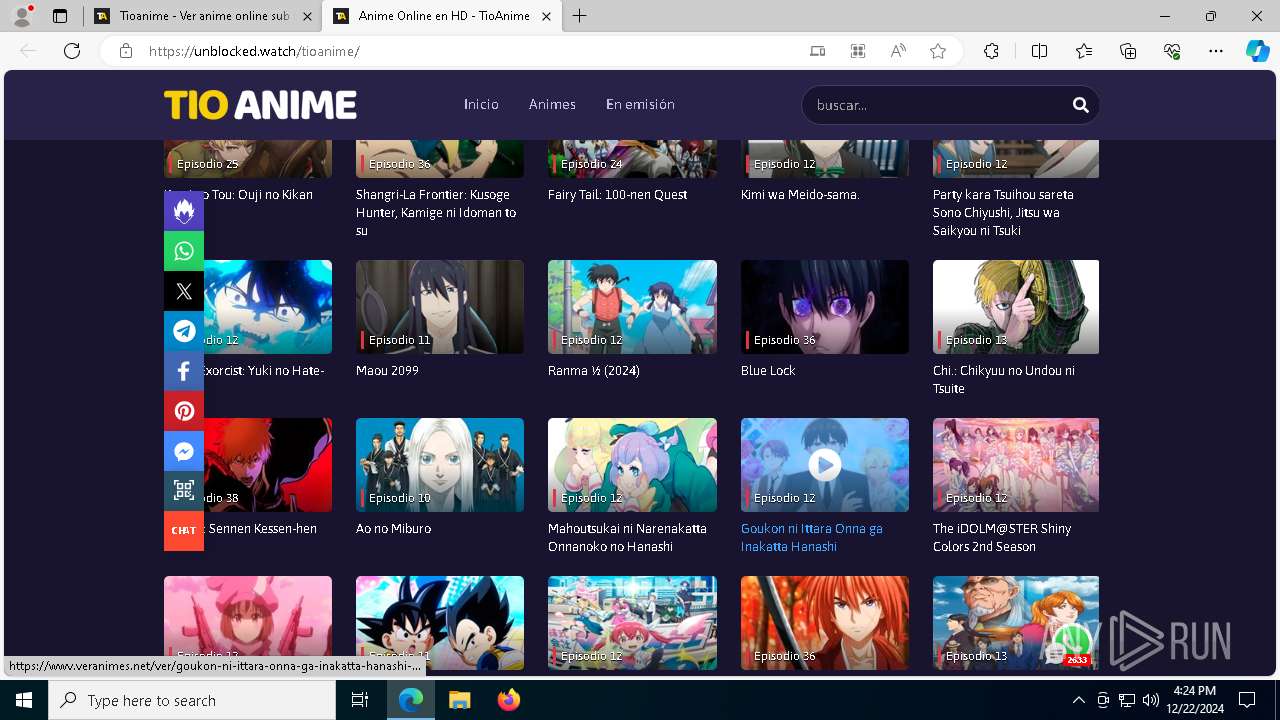Open Shangri-La Frontier title link
The height and width of the screenshot is (720, 1280).
click(x=436, y=213)
